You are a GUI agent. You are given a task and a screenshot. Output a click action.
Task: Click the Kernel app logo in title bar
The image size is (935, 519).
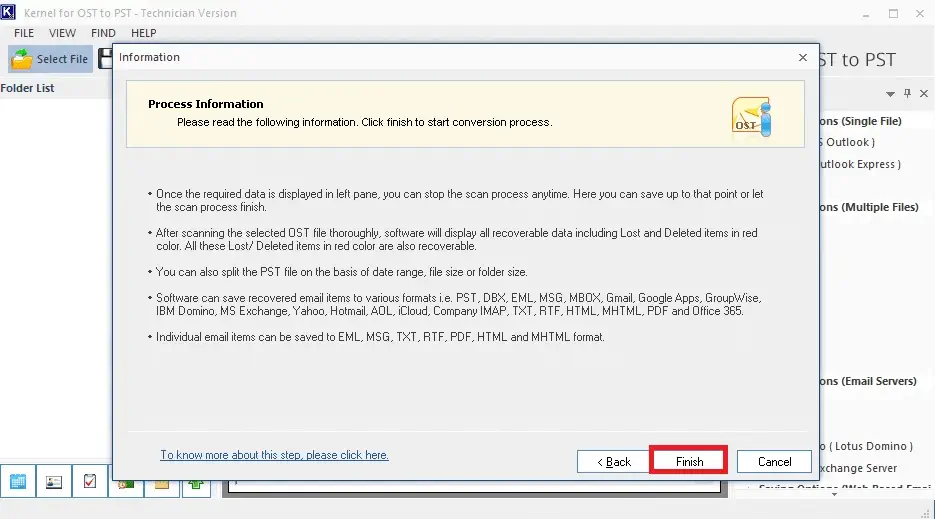[8, 12]
